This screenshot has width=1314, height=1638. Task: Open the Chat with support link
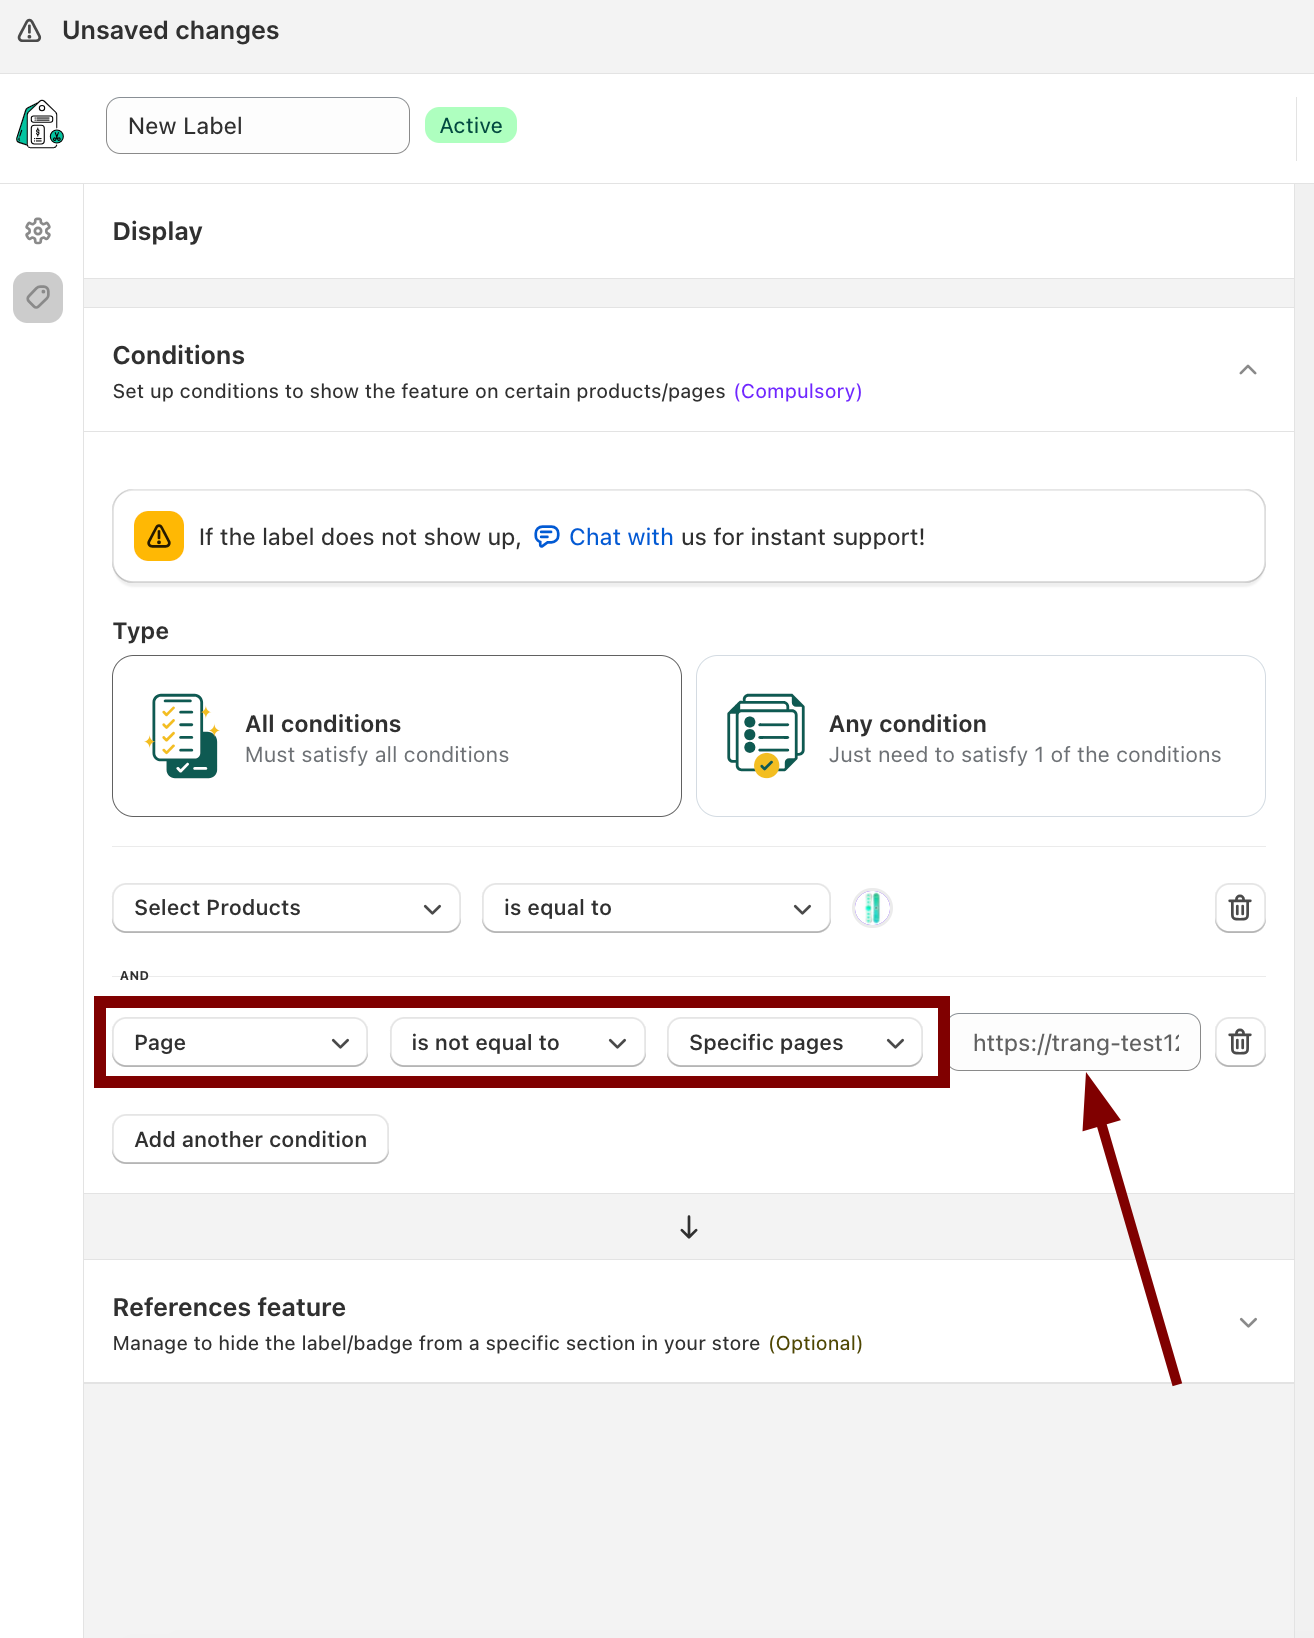point(620,537)
